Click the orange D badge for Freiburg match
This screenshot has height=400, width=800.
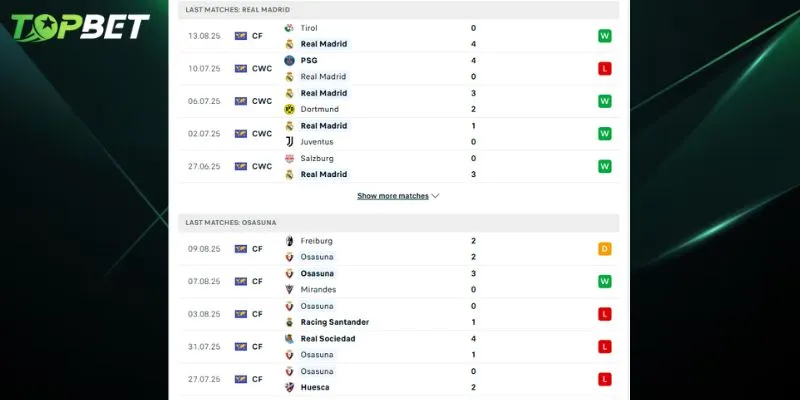(x=604, y=249)
